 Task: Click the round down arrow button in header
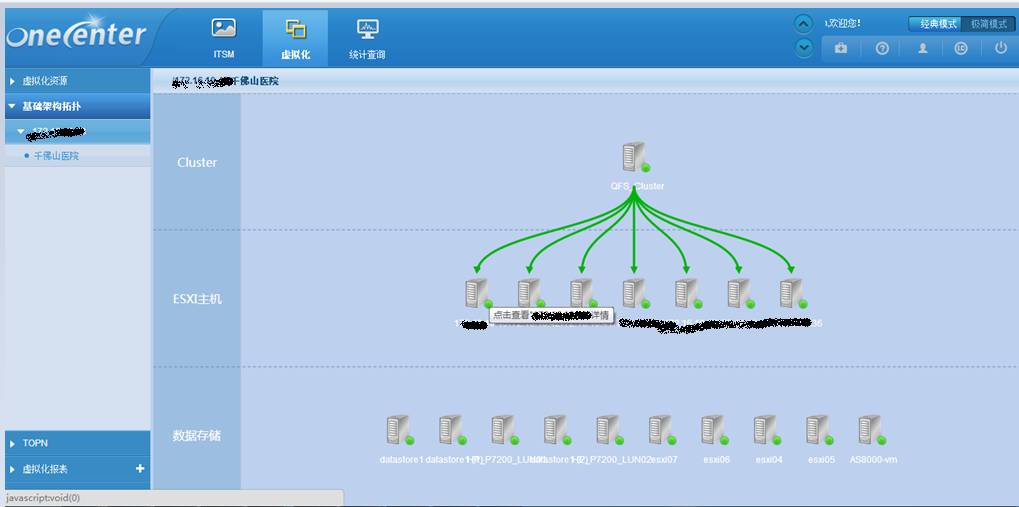(x=803, y=47)
